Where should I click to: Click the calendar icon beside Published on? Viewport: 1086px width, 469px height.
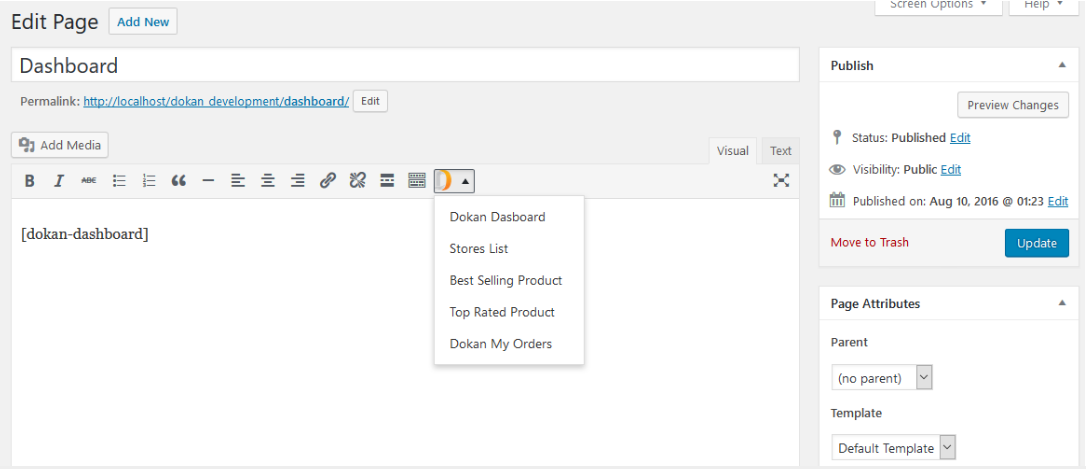837,201
